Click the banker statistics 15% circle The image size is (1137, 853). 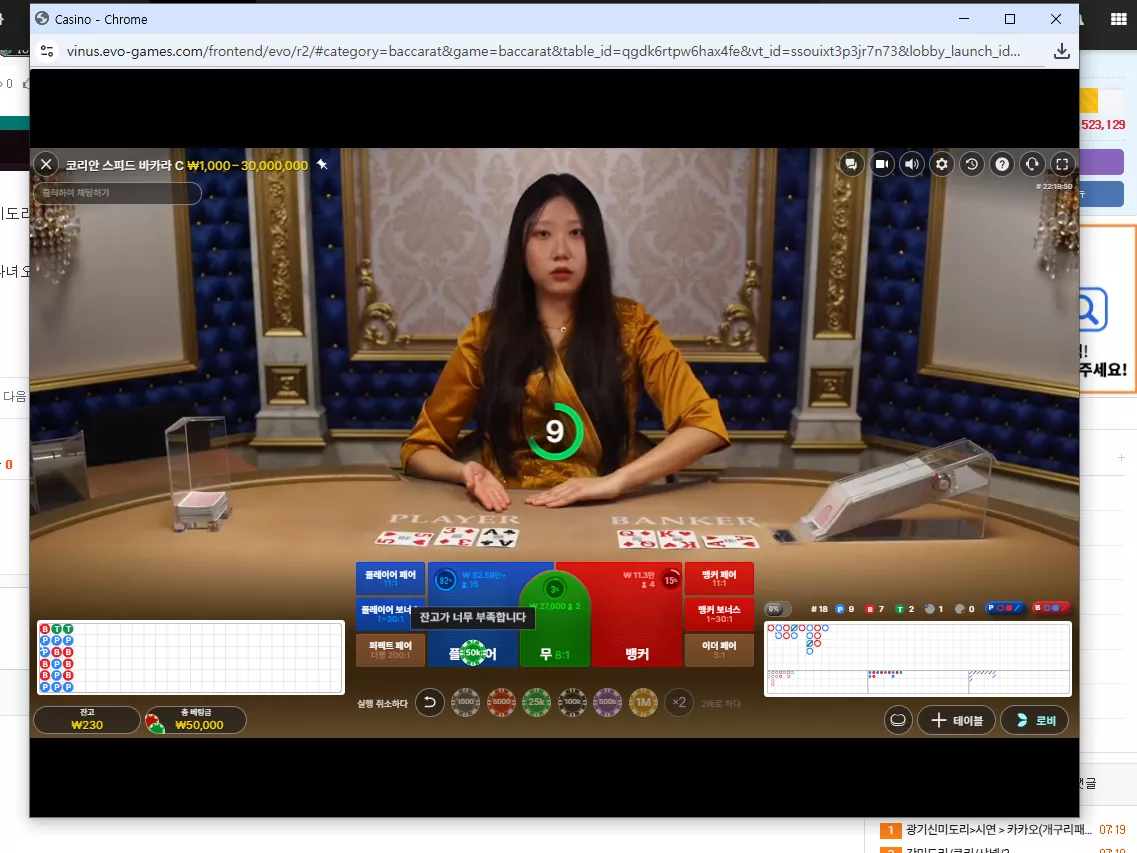(x=671, y=580)
